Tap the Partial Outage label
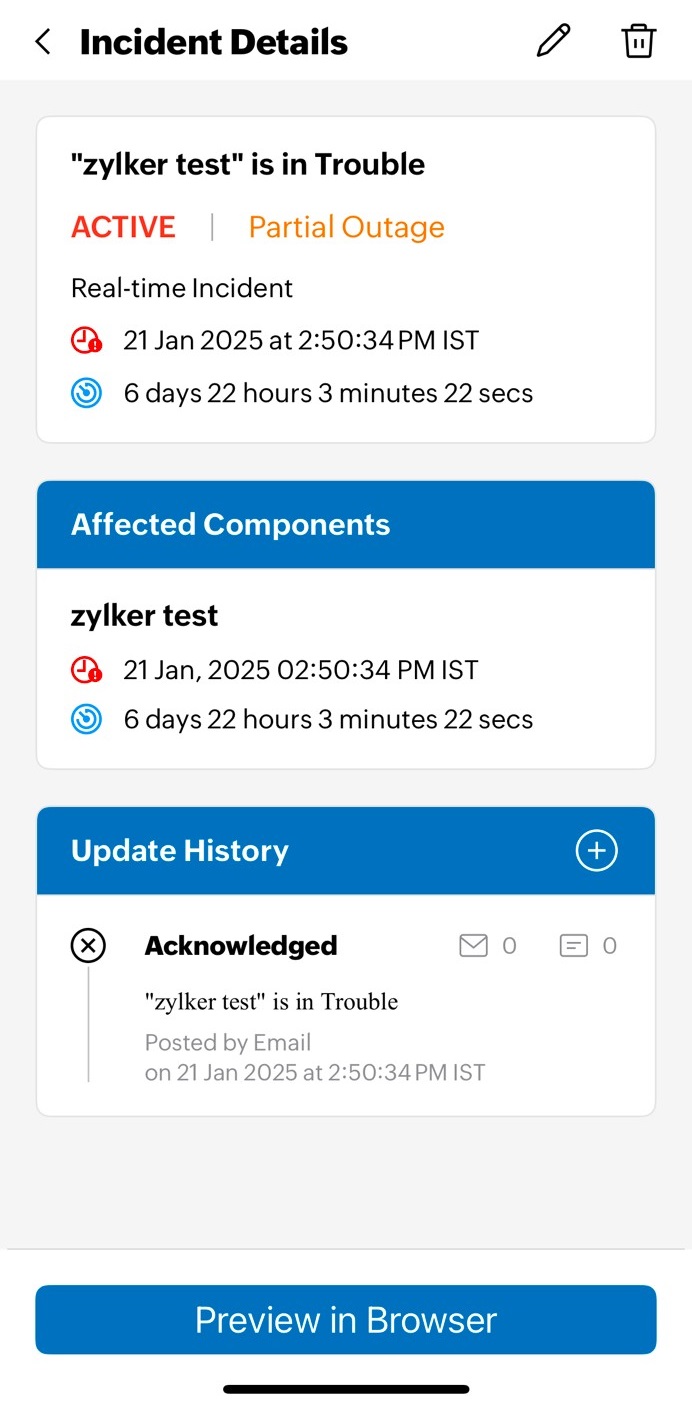The image size is (692, 1408). [x=346, y=227]
